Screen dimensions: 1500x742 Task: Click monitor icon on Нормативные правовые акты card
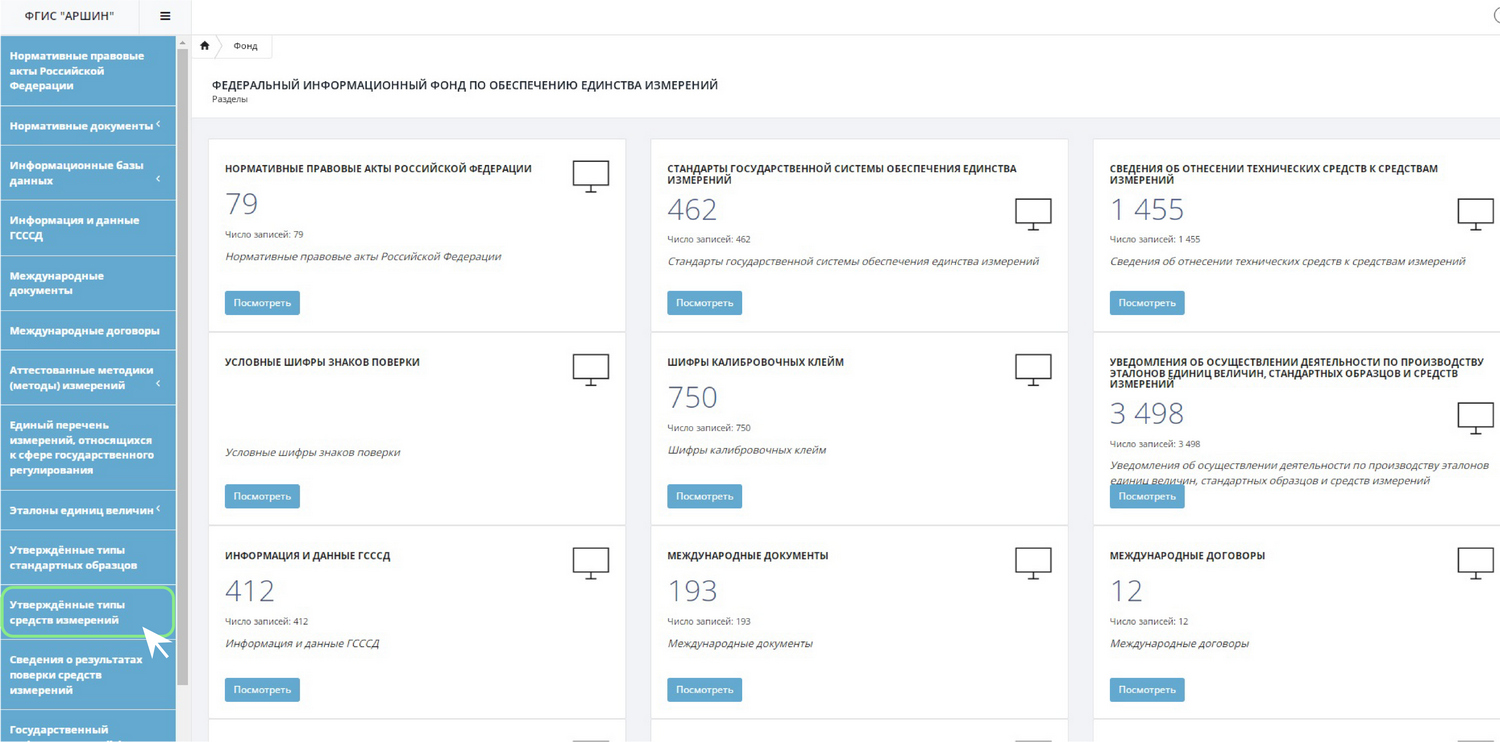[590, 176]
